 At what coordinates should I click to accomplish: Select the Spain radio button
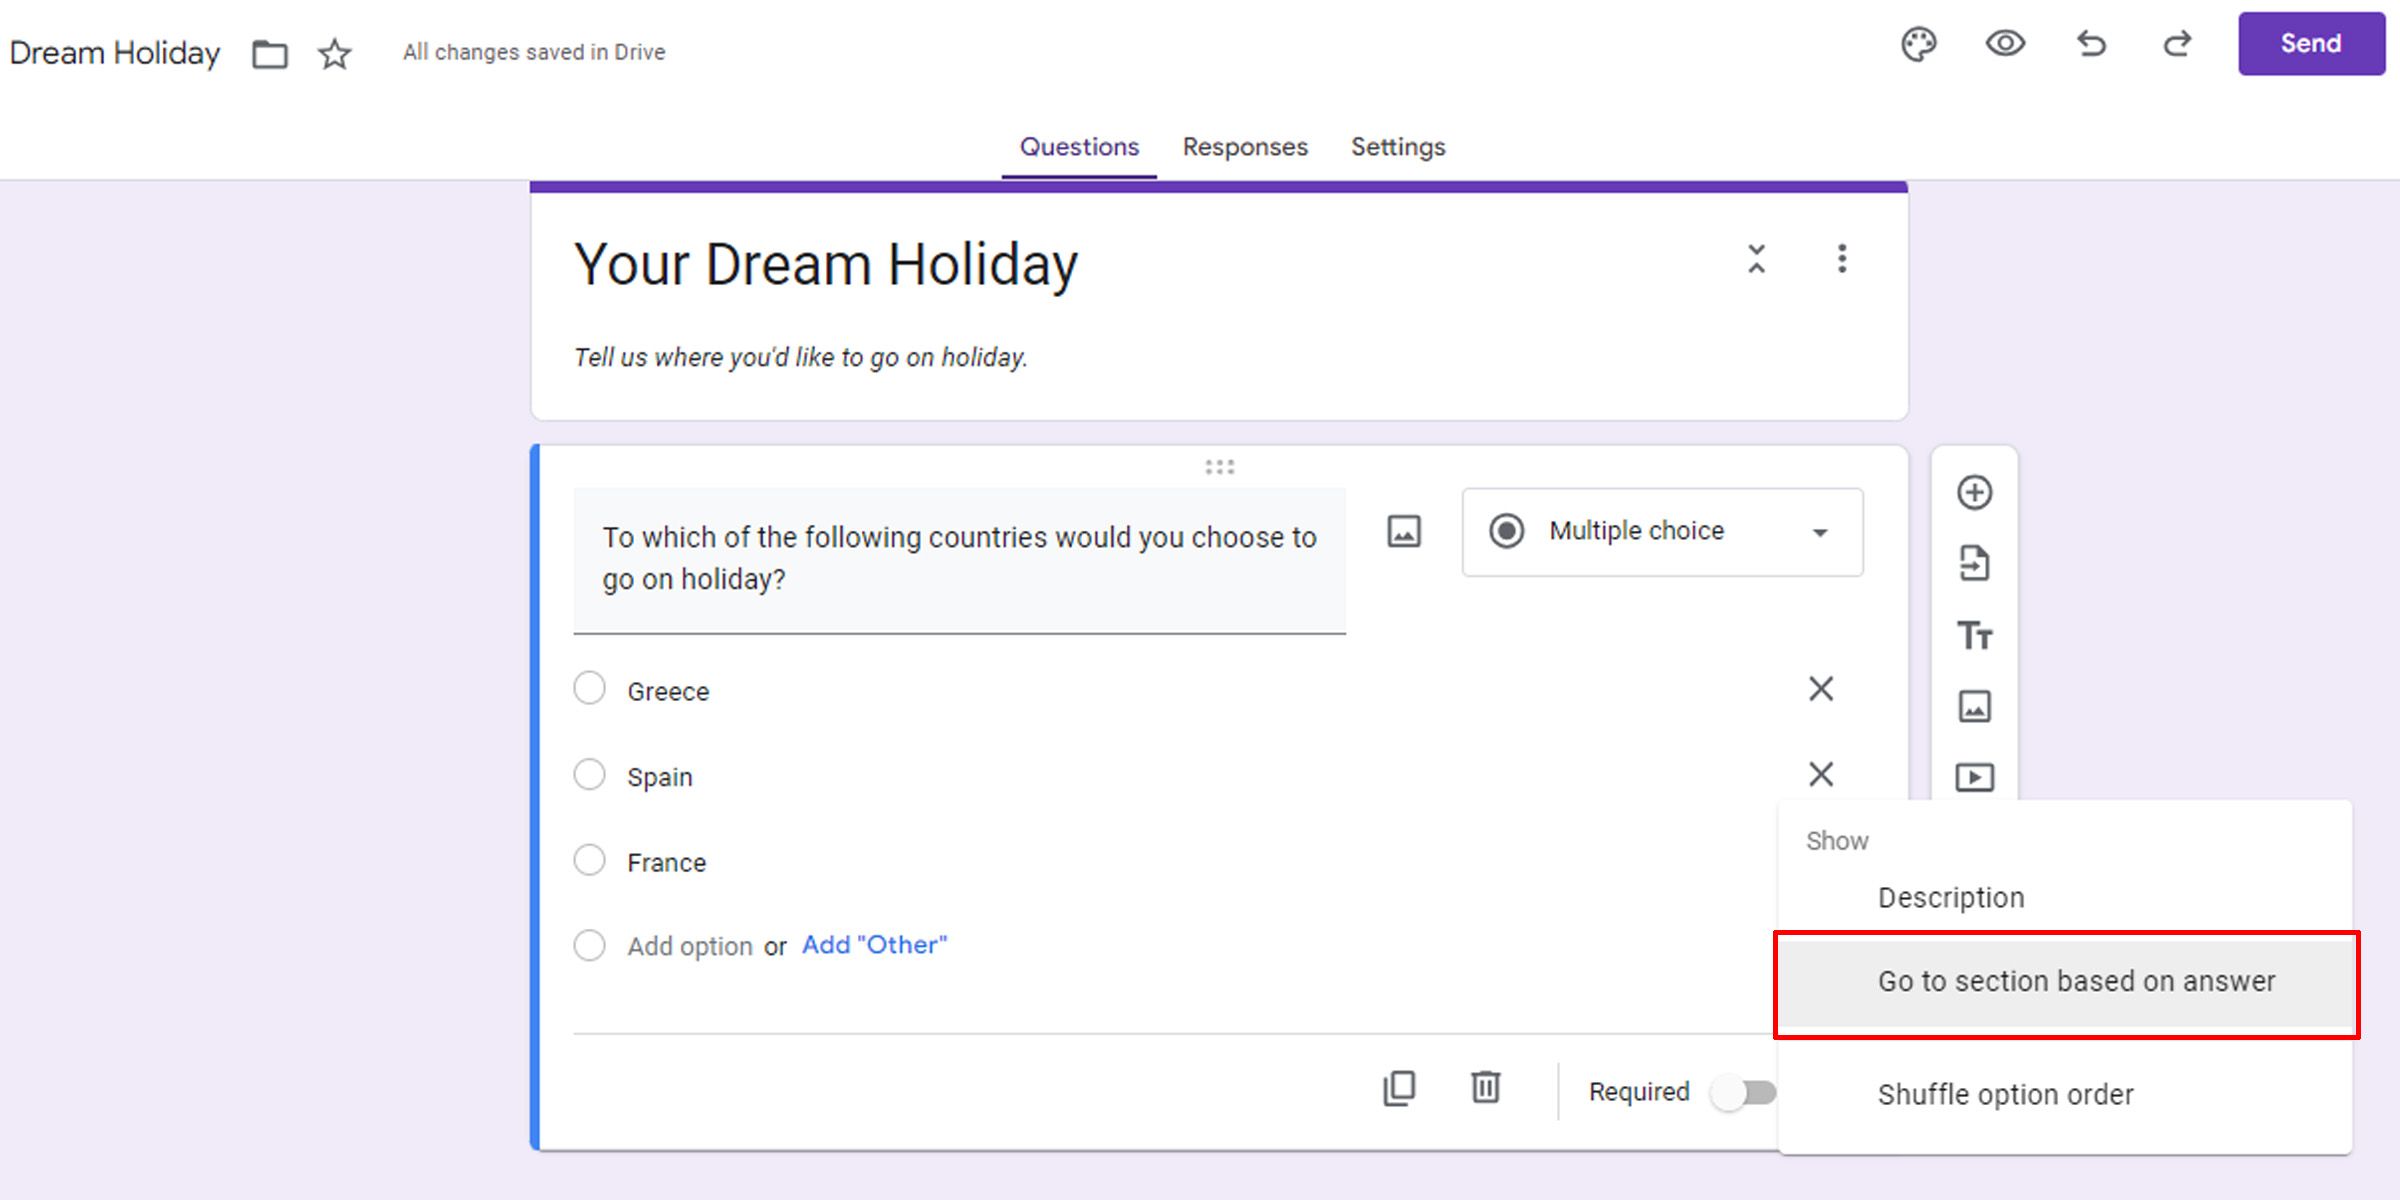tap(590, 774)
